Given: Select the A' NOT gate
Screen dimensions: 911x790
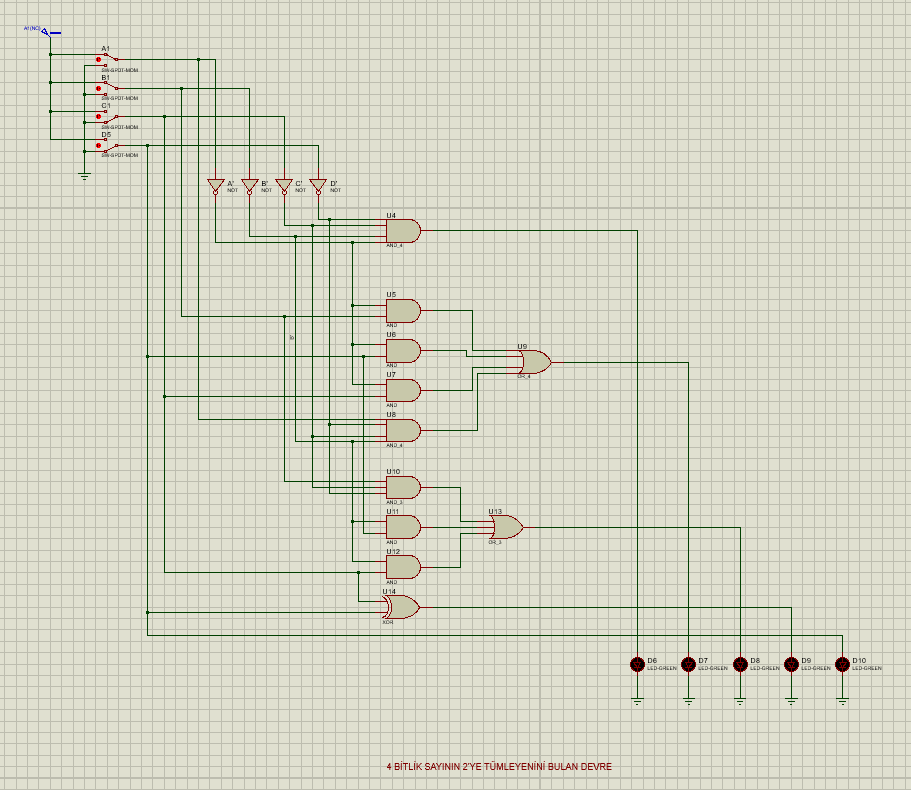Looking at the screenshot, I should point(216,186).
